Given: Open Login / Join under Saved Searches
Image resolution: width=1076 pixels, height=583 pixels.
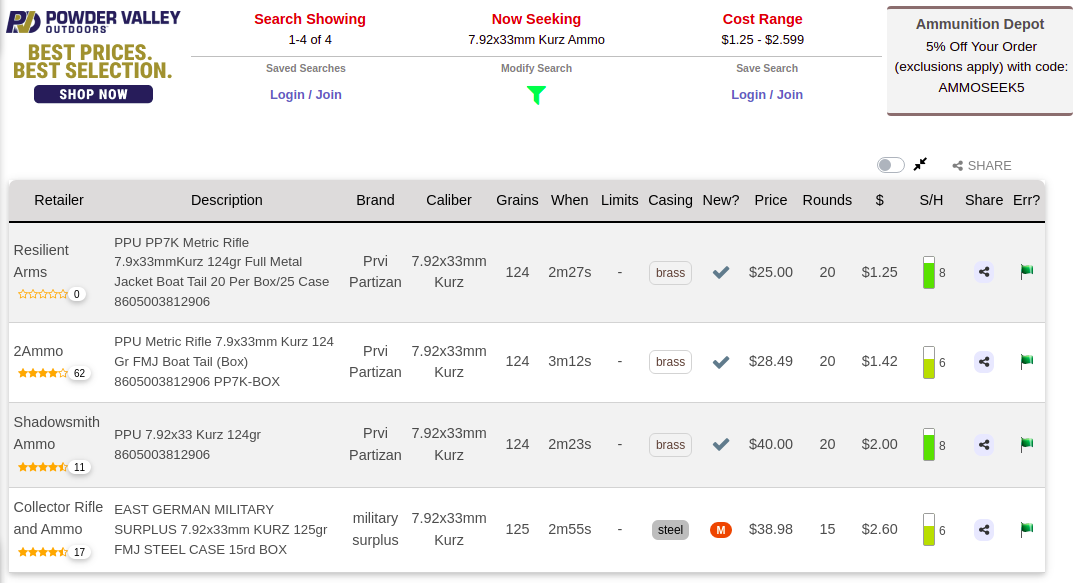Looking at the screenshot, I should pyautogui.click(x=306, y=95).
